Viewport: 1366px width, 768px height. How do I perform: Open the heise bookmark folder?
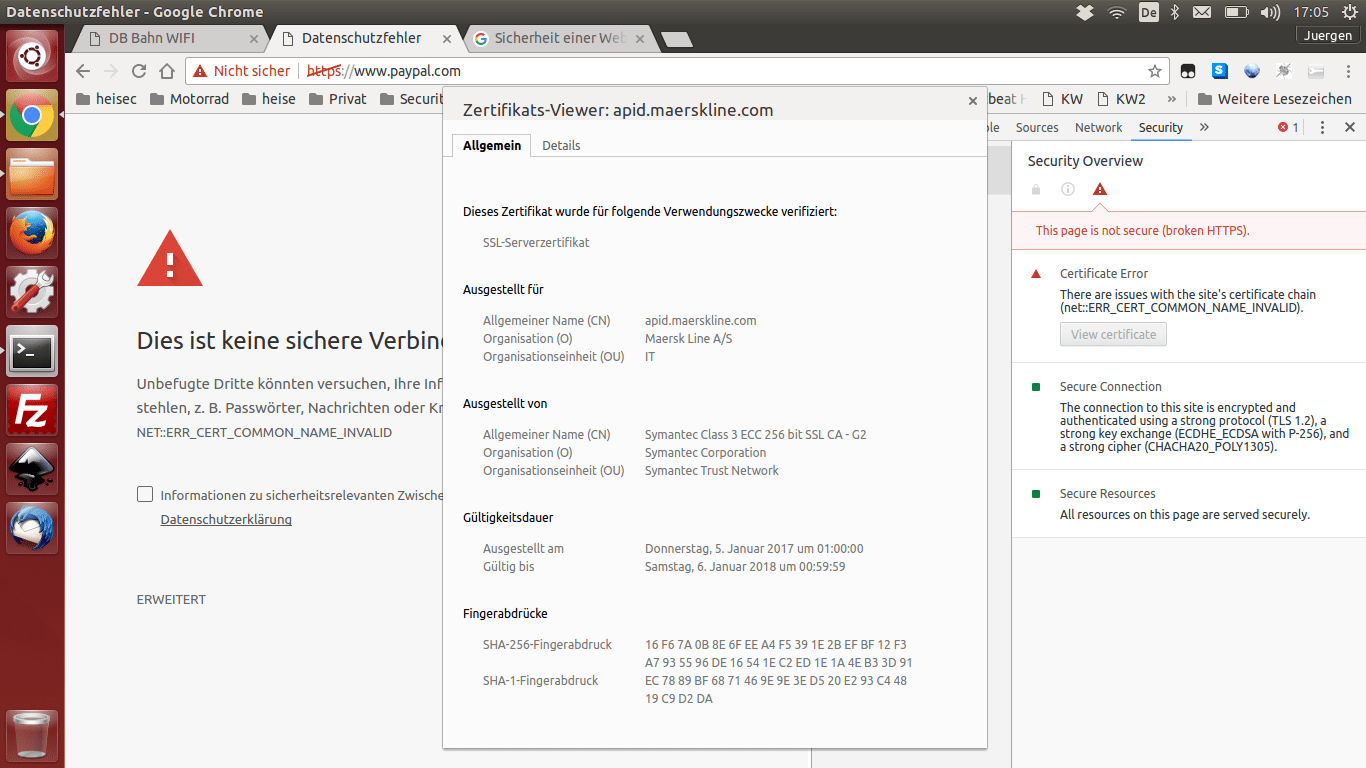pos(268,99)
